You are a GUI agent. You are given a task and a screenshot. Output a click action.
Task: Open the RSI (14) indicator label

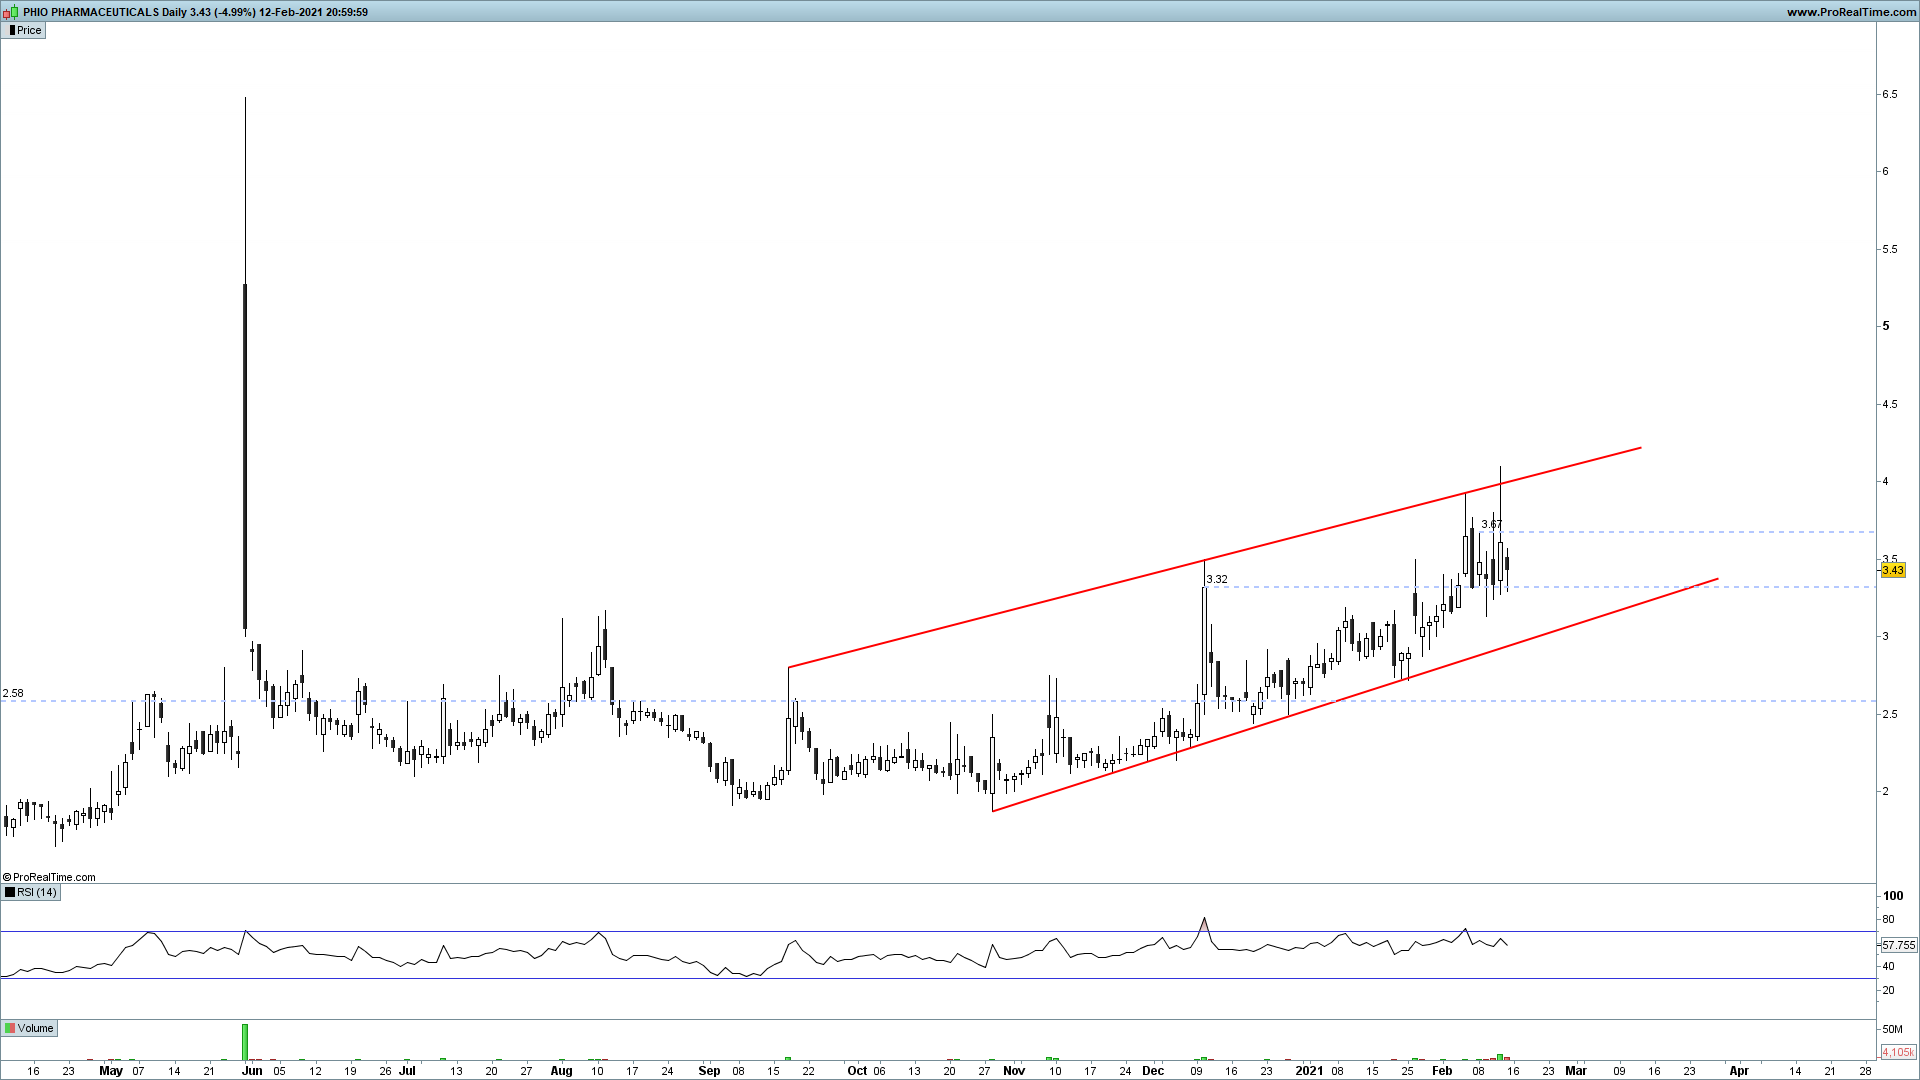[x=38, y=892]
